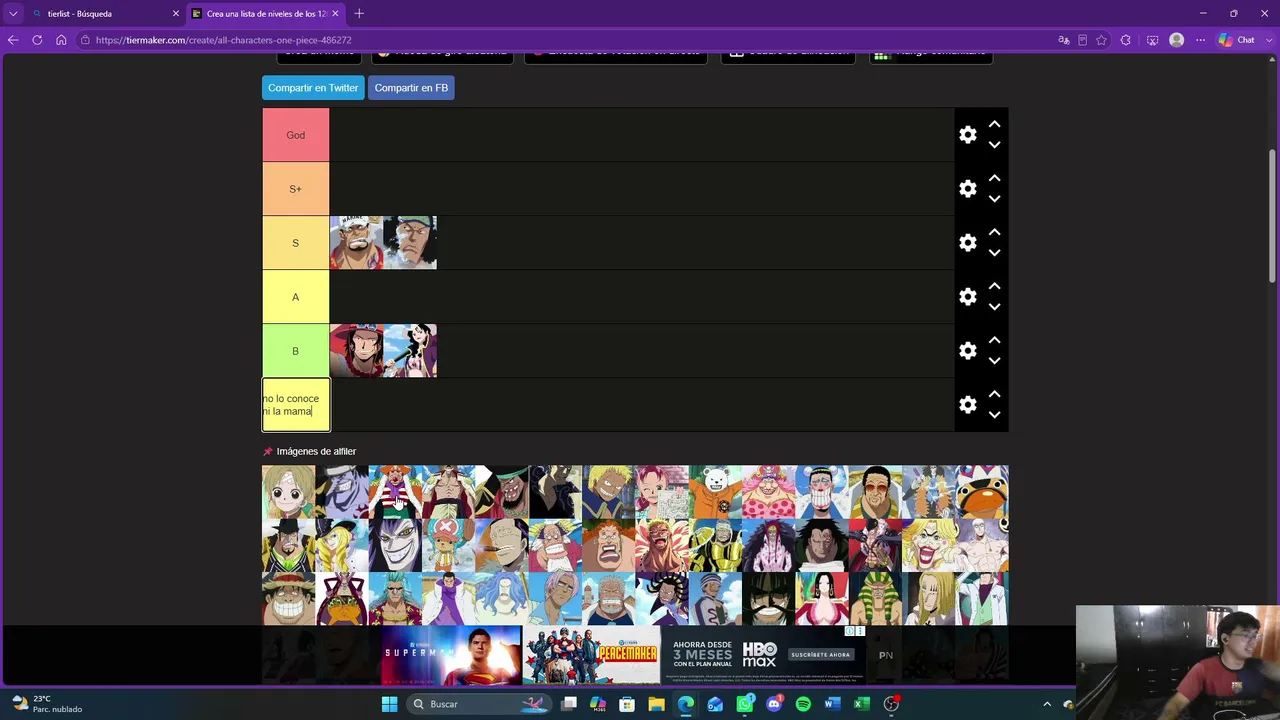Viewport: 1280px width, 720px height.
Task: Move the B tier row up
Action: pyautogui.click(x=994, y=340)
